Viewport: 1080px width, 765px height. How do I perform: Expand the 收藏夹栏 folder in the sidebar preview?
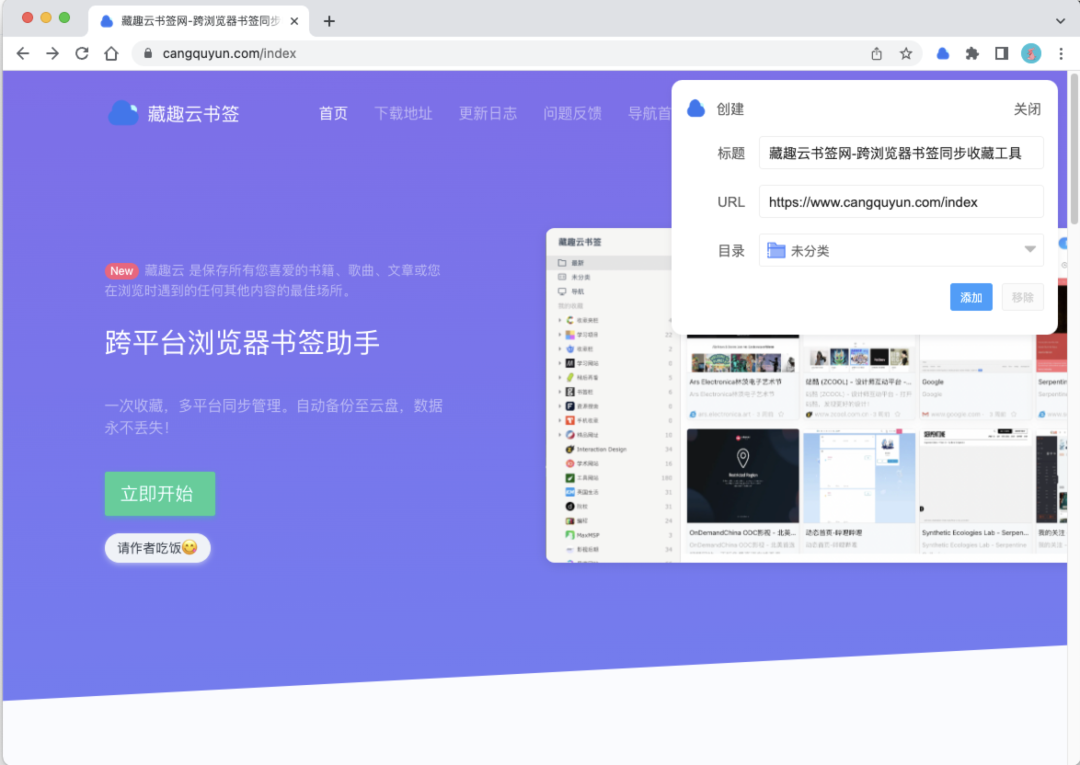click(558, 318)
